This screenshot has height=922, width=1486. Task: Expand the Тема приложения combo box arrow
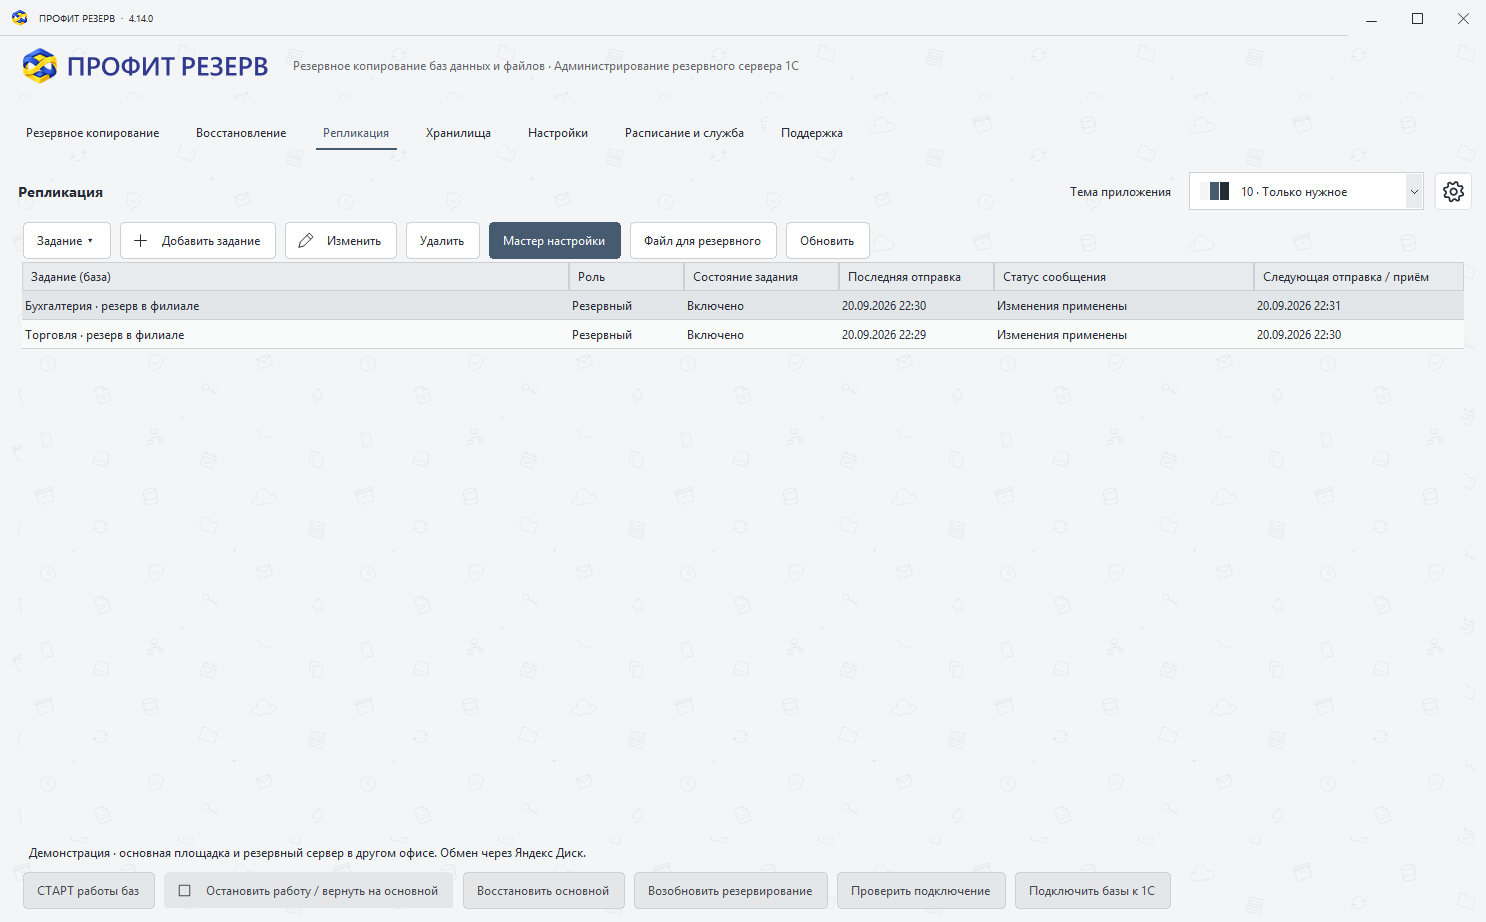tap(1414, 191)
